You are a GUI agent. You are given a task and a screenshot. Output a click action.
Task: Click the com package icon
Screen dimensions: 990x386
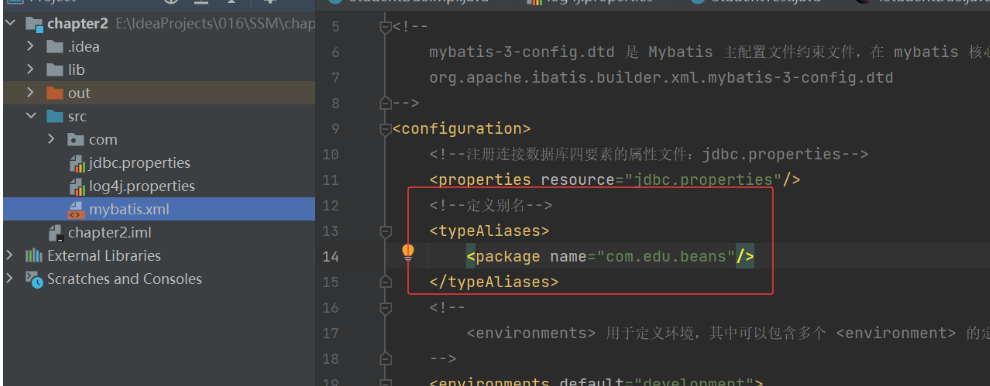pyautogui.click(x=76, y=140)
